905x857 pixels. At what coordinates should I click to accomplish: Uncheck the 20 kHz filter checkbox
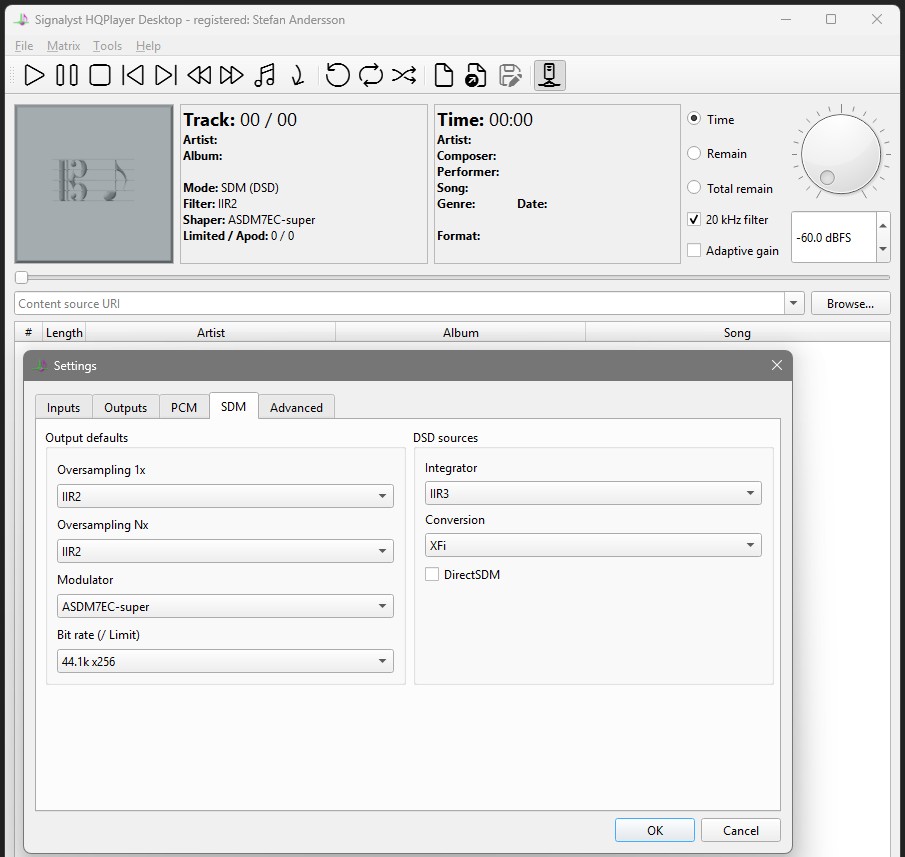tap(694, 219)
